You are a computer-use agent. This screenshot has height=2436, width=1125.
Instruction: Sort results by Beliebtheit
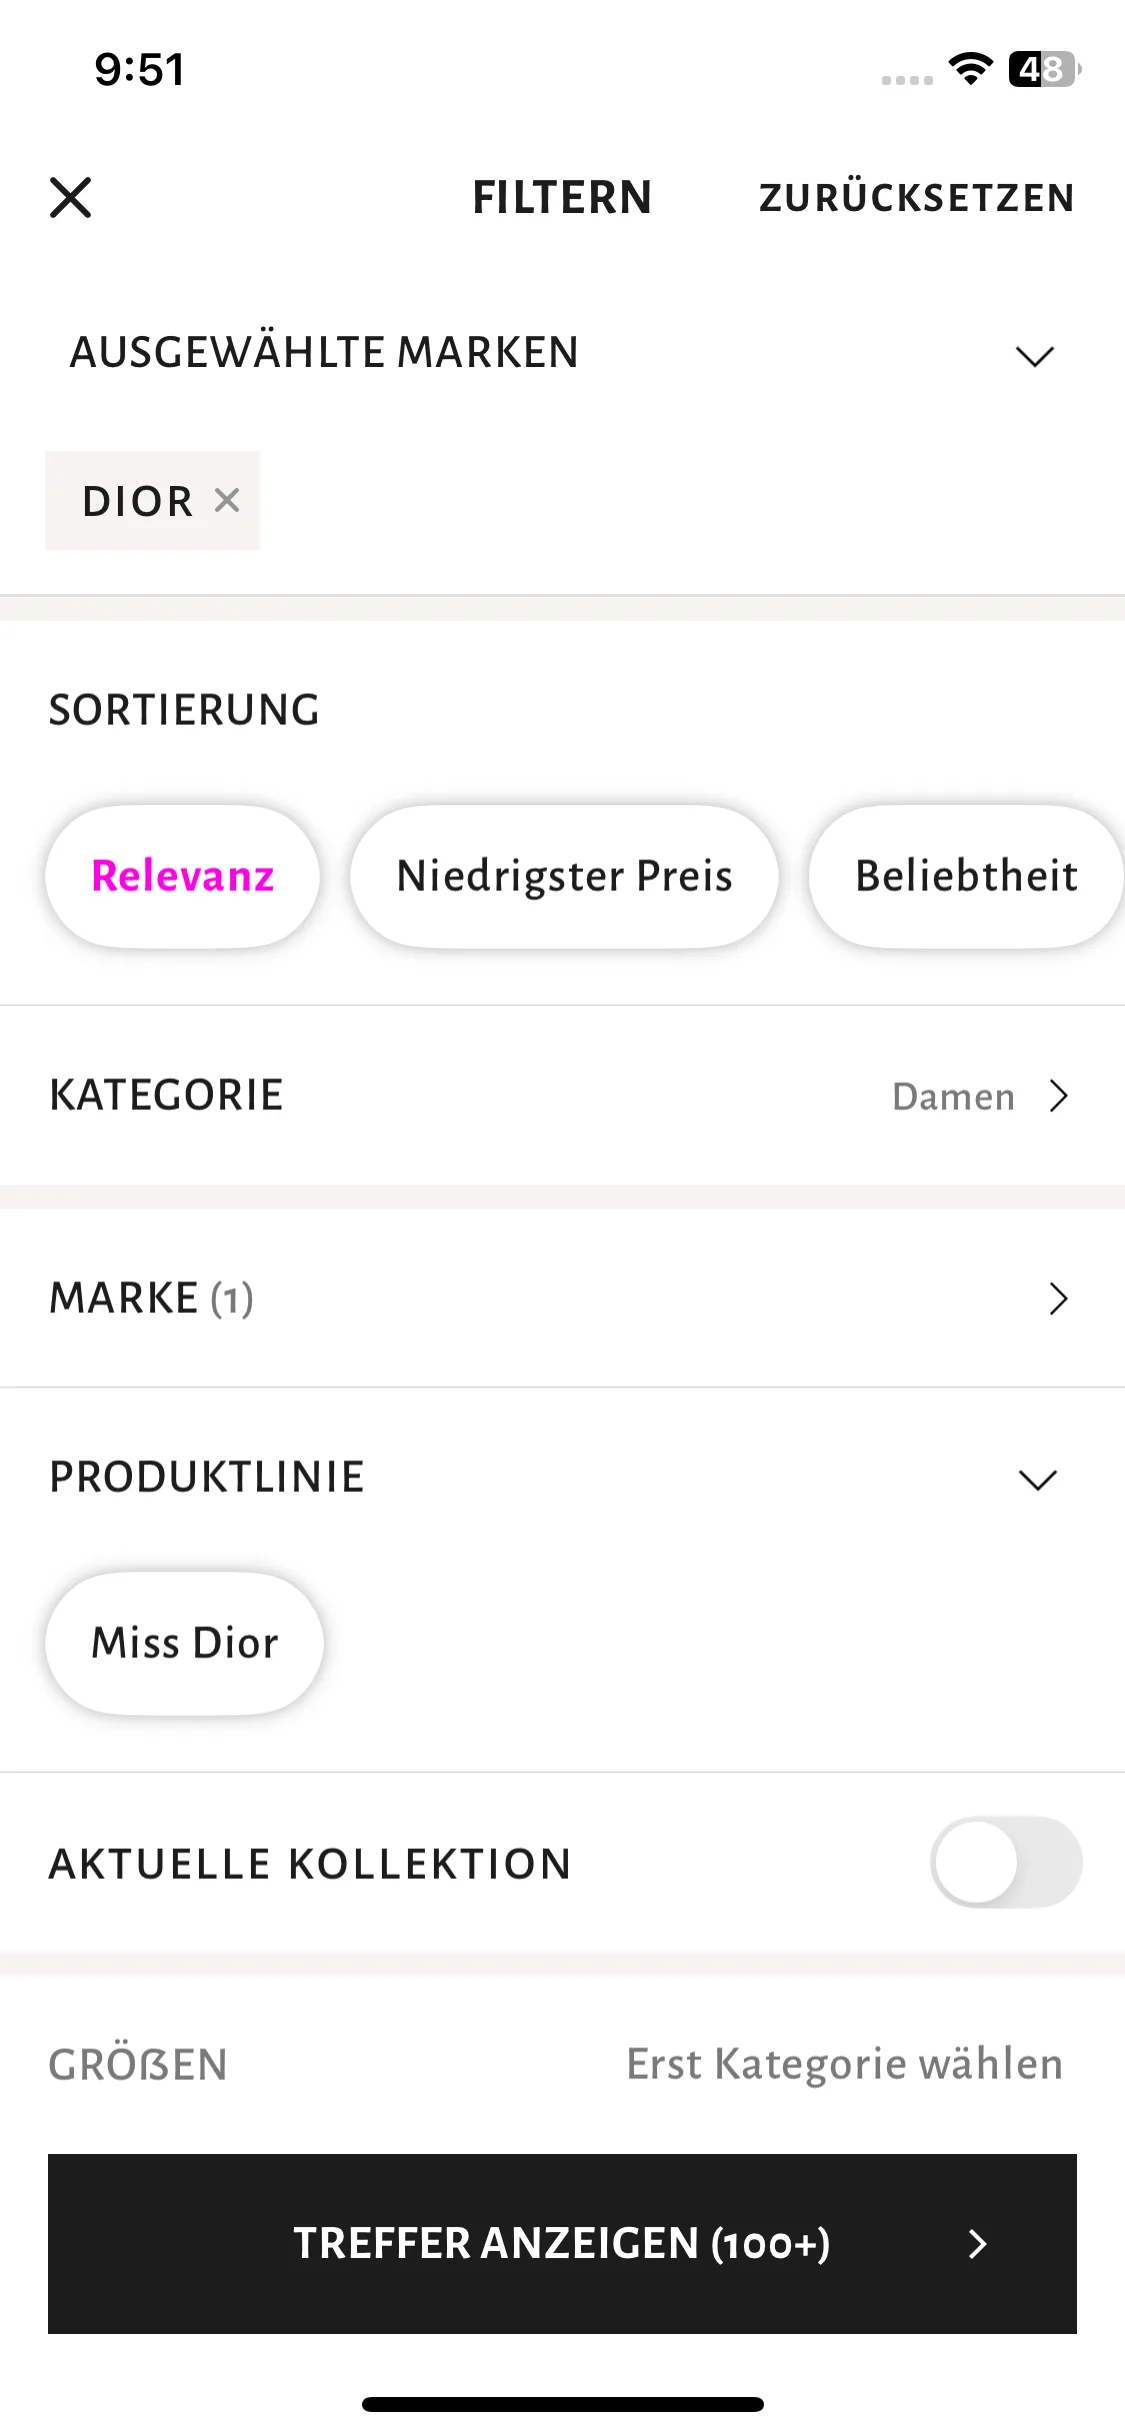coord(966,876)
